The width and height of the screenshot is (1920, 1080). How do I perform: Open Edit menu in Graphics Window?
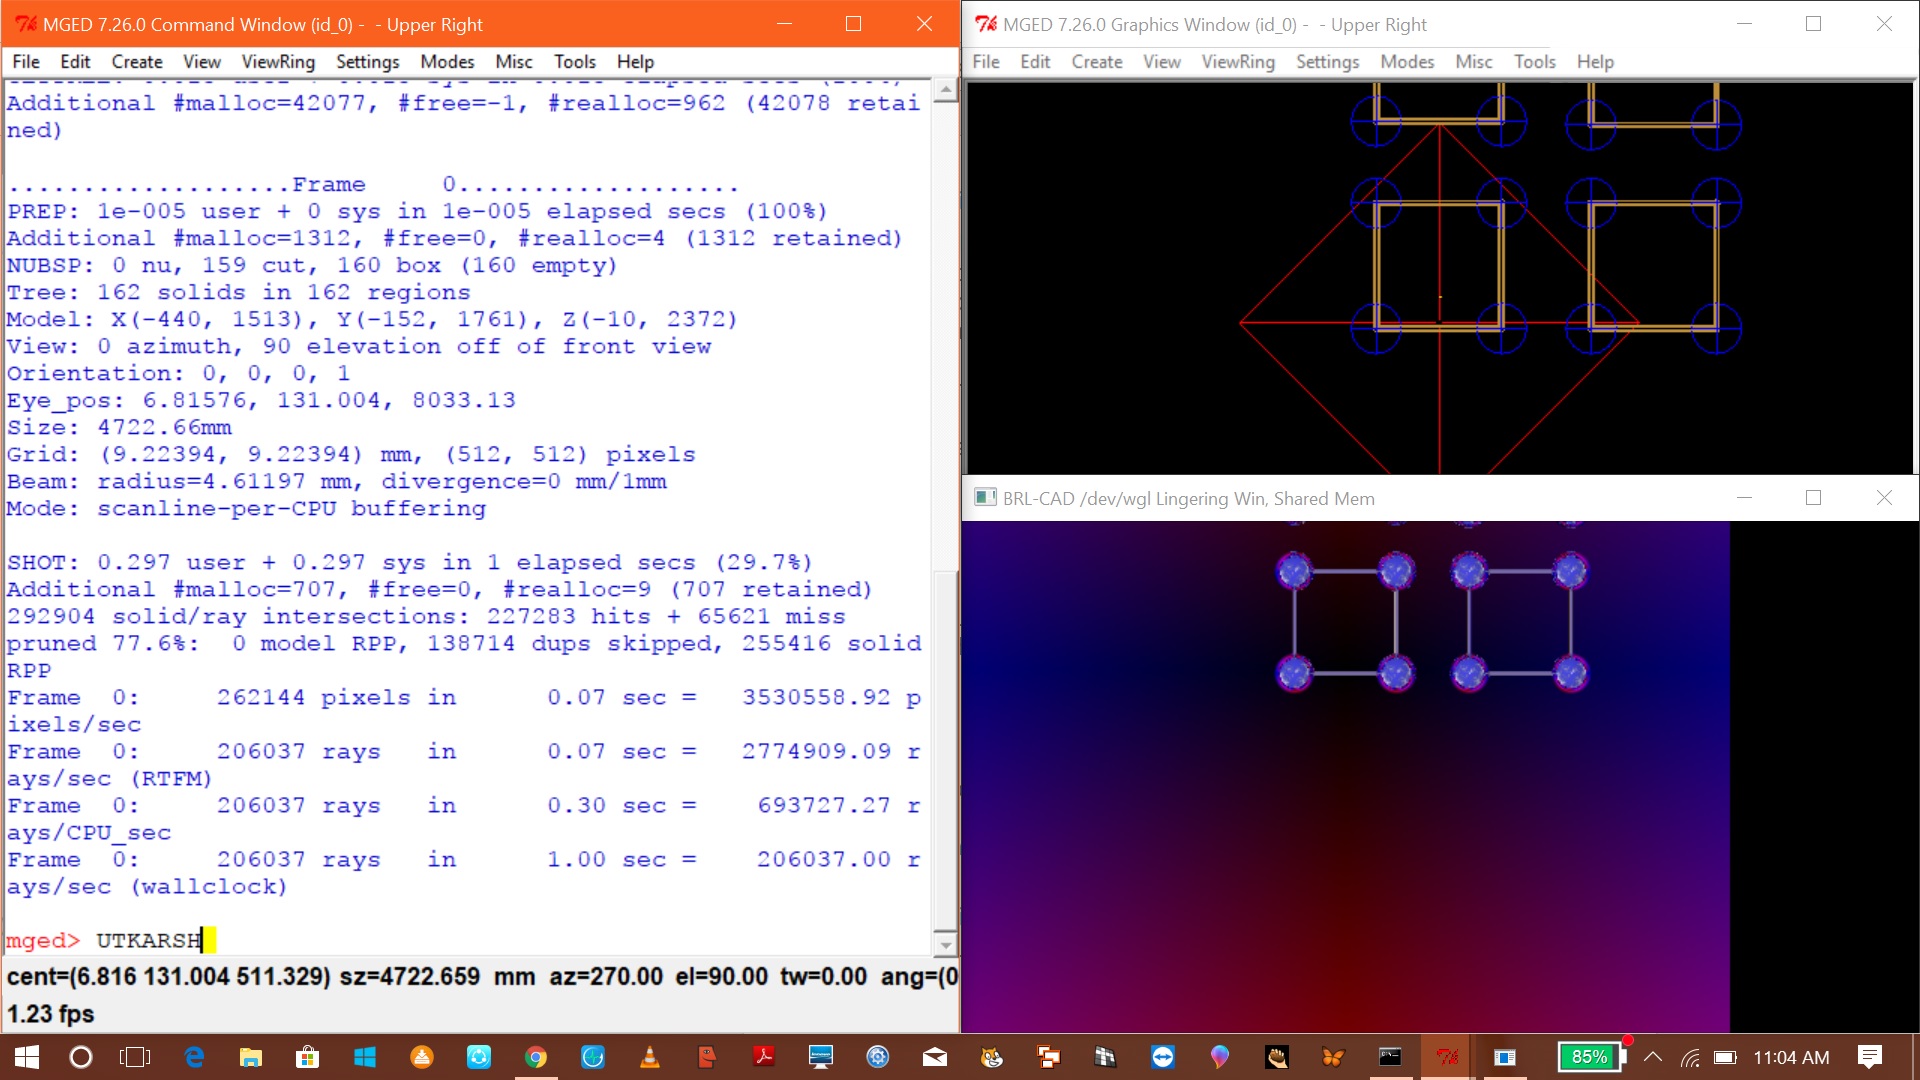coord(1035,62)
